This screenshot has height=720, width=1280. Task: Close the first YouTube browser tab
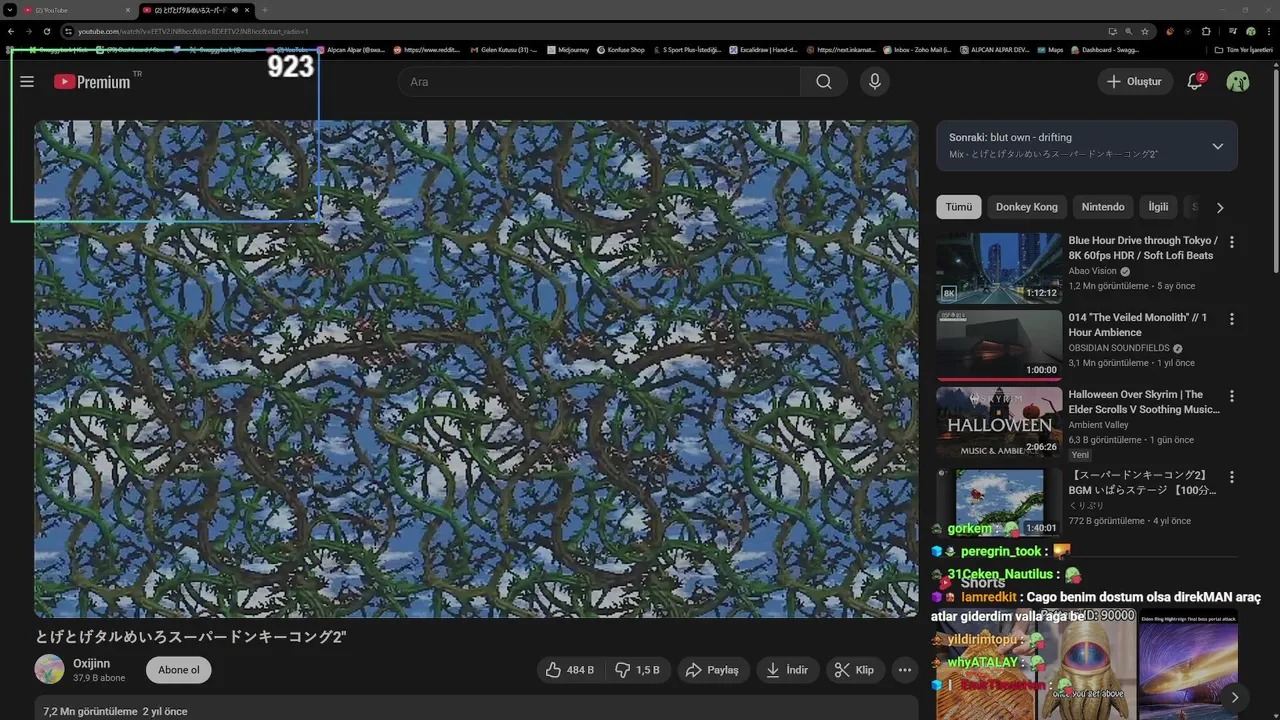[128, 10]
